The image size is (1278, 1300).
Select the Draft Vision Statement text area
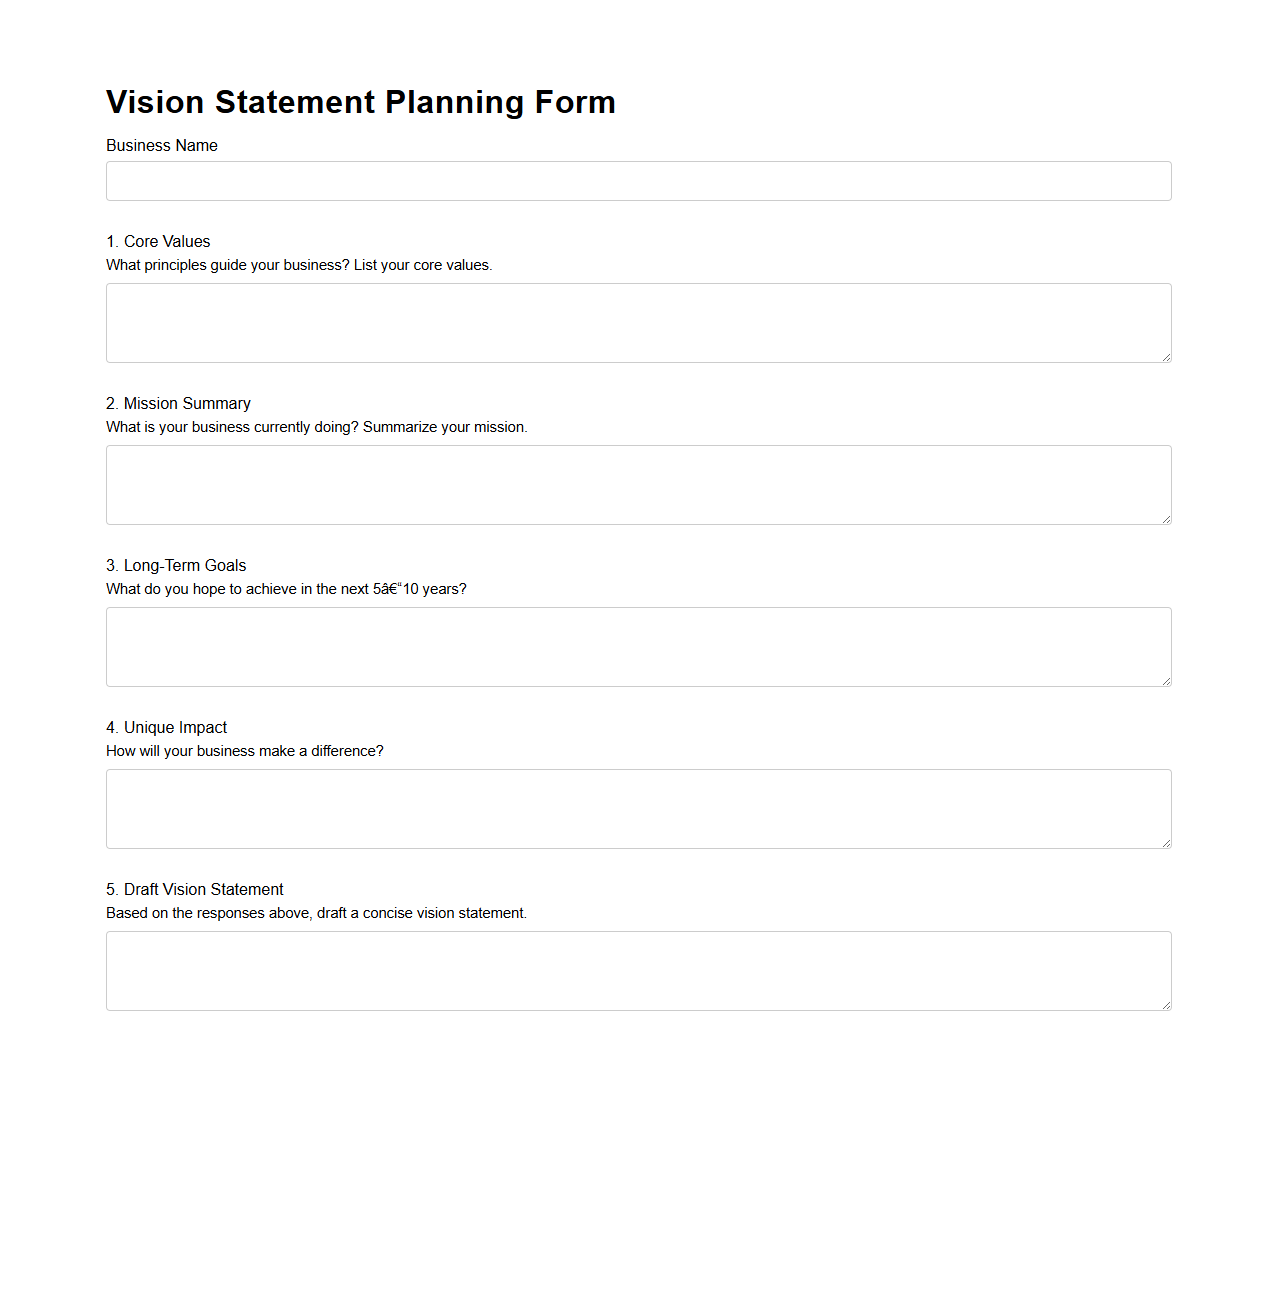(x=638, y=970)
